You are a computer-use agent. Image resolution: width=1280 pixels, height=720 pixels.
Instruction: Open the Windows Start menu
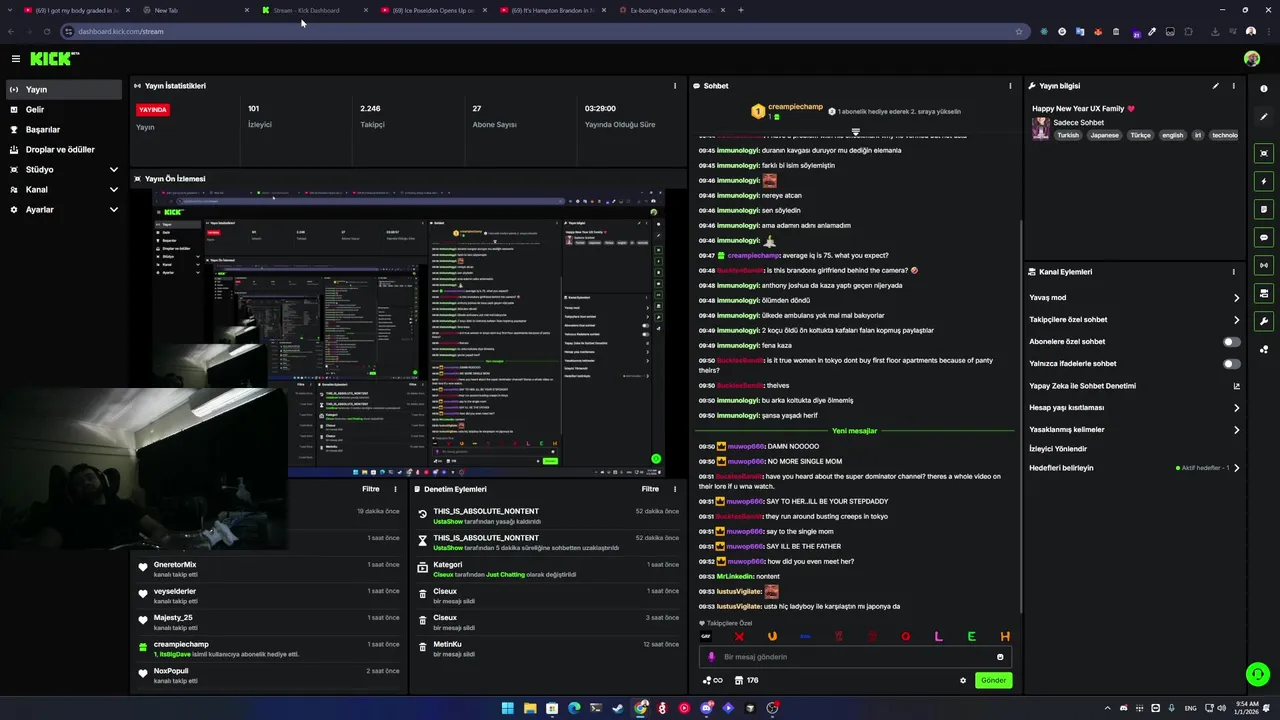pyautogui.click(x=507, y=708)
